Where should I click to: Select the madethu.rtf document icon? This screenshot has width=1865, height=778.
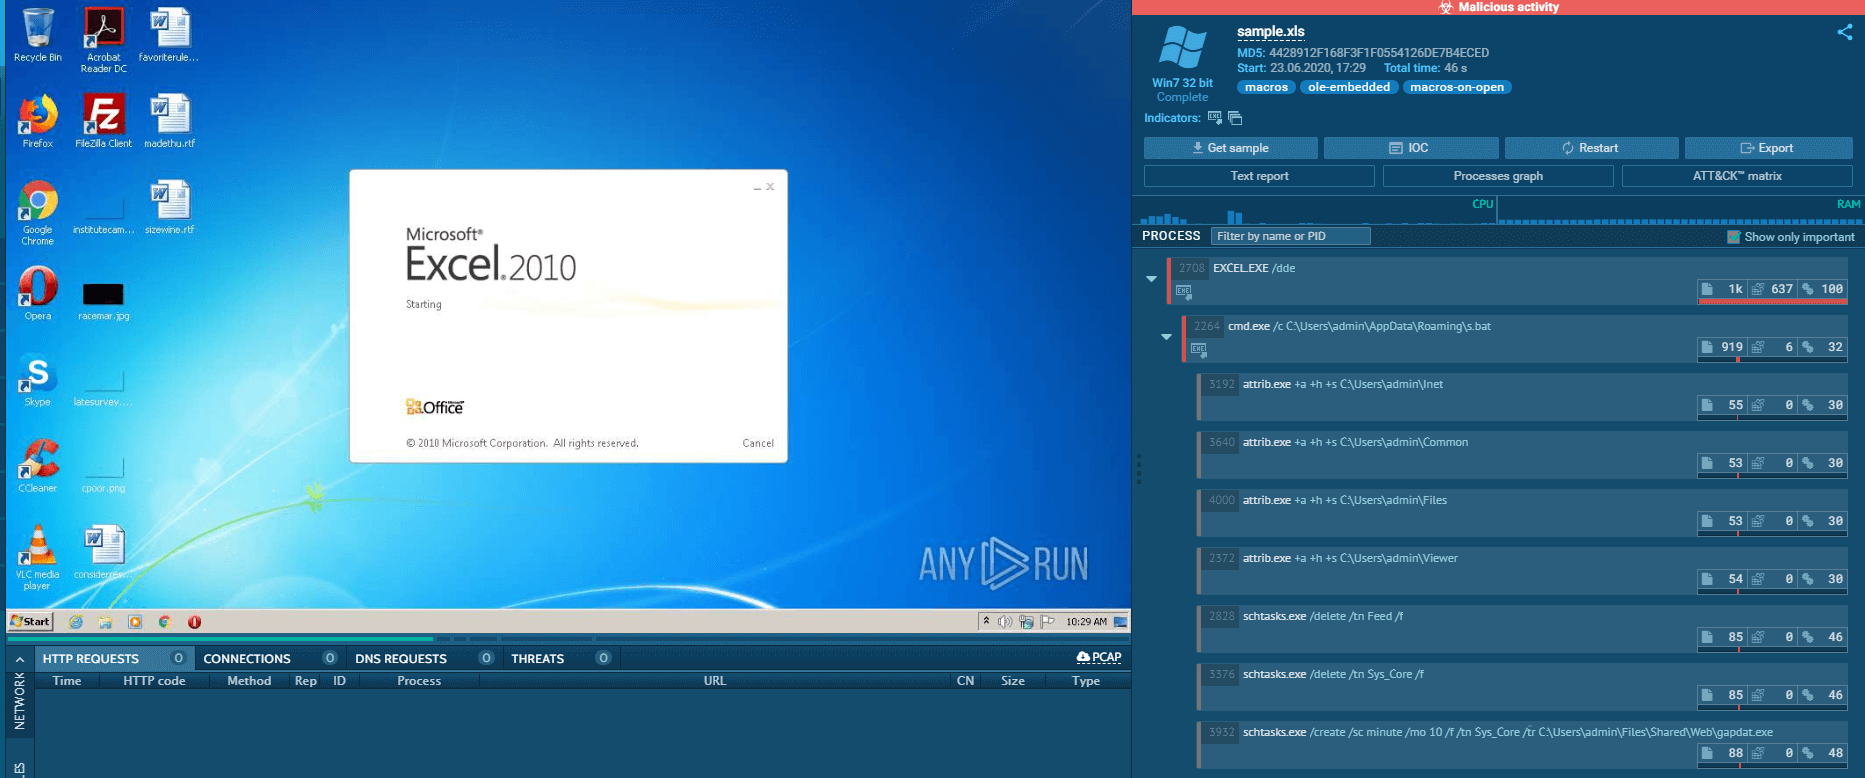click(x=169, y=121)
